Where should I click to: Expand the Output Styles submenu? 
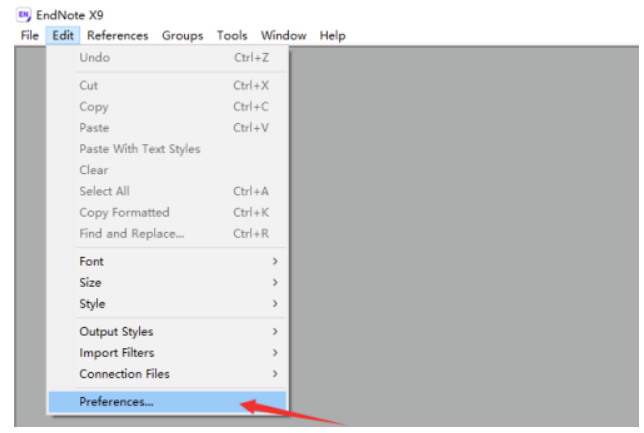pos(168,332)
